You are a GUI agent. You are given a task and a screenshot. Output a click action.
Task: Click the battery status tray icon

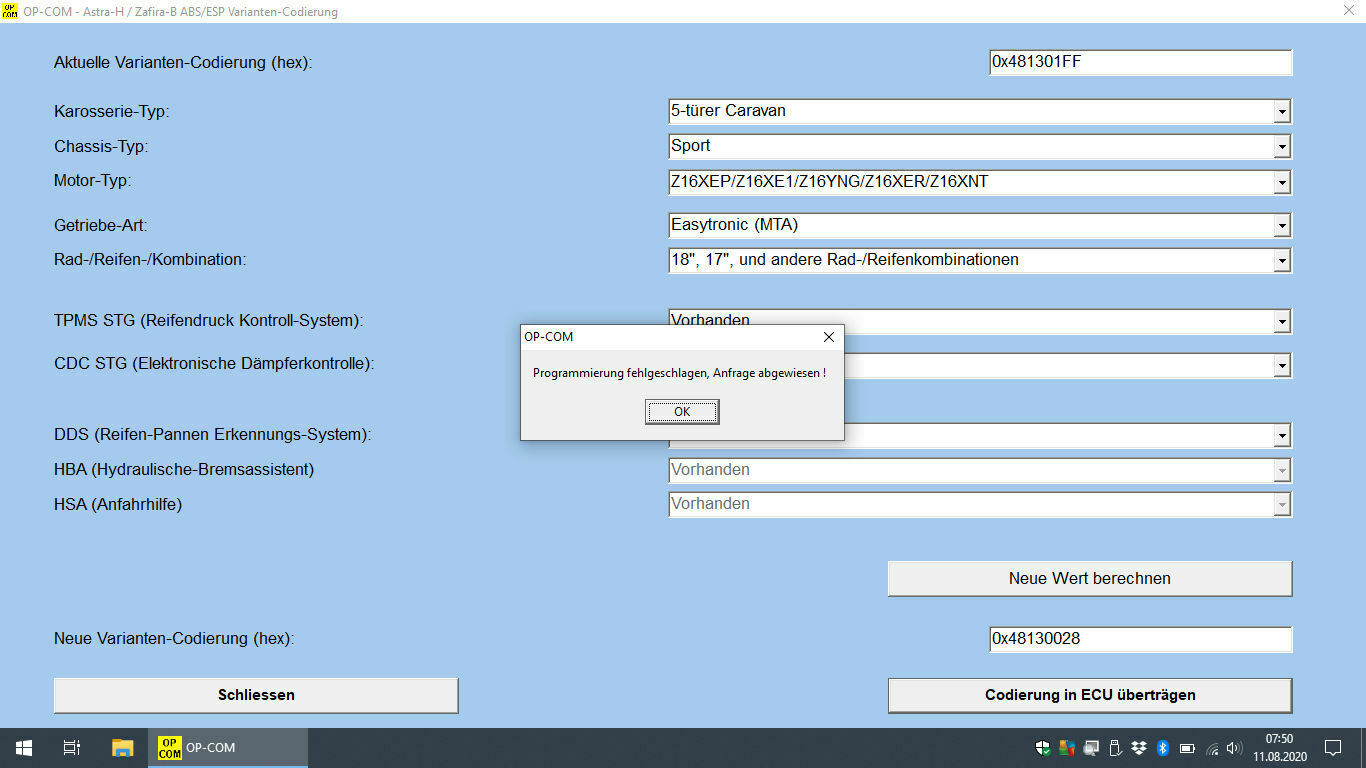coord(1187,747)
